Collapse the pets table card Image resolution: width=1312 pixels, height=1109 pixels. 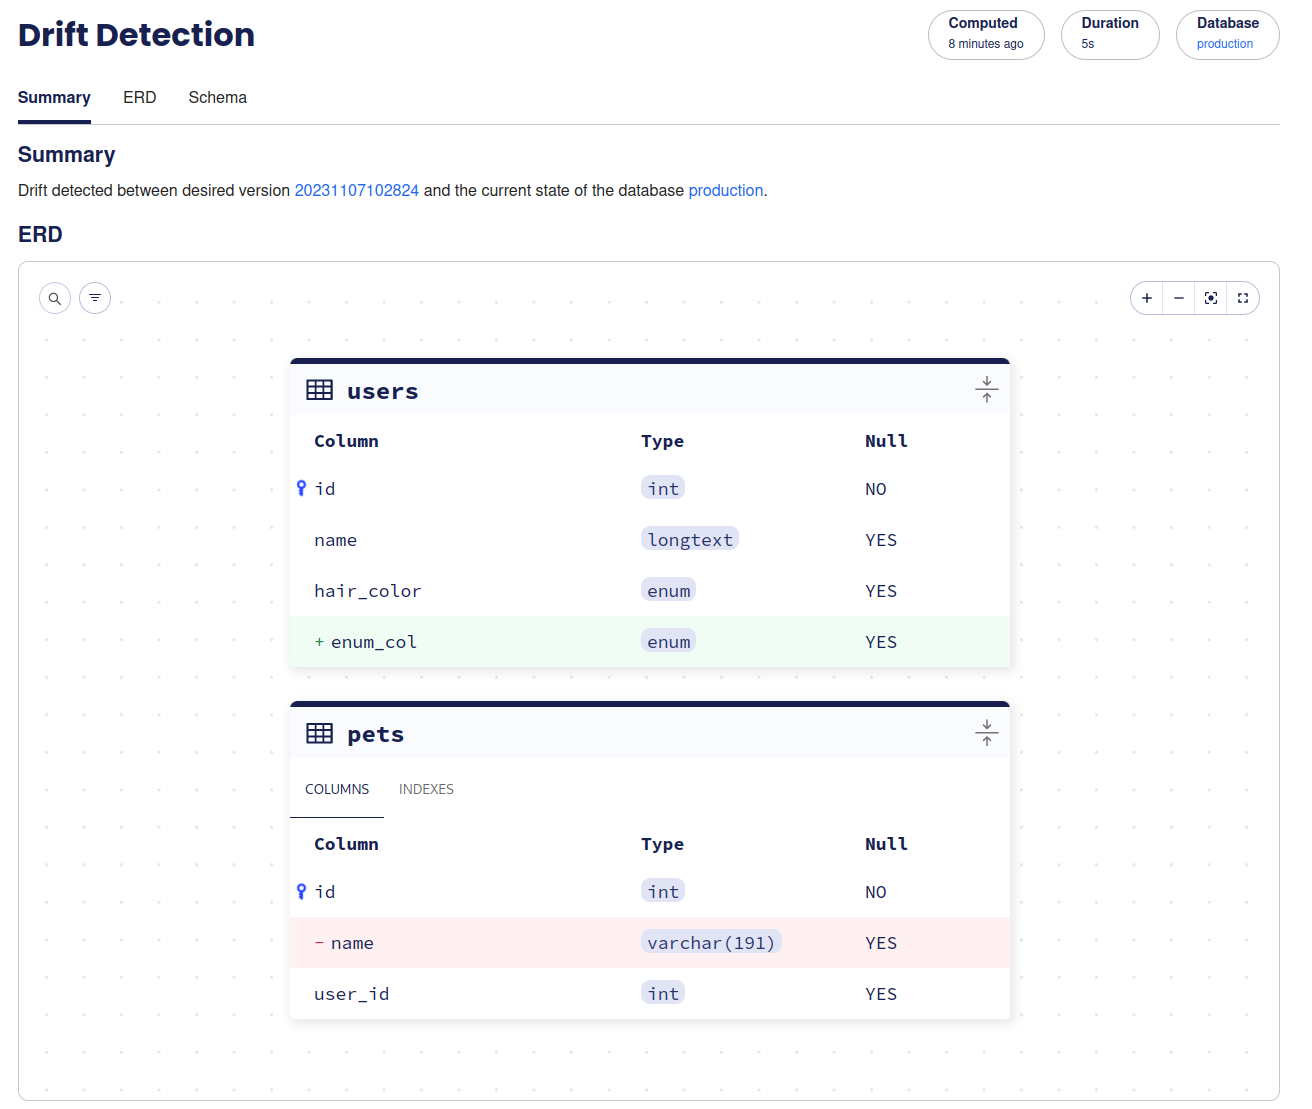coord(986,732)
